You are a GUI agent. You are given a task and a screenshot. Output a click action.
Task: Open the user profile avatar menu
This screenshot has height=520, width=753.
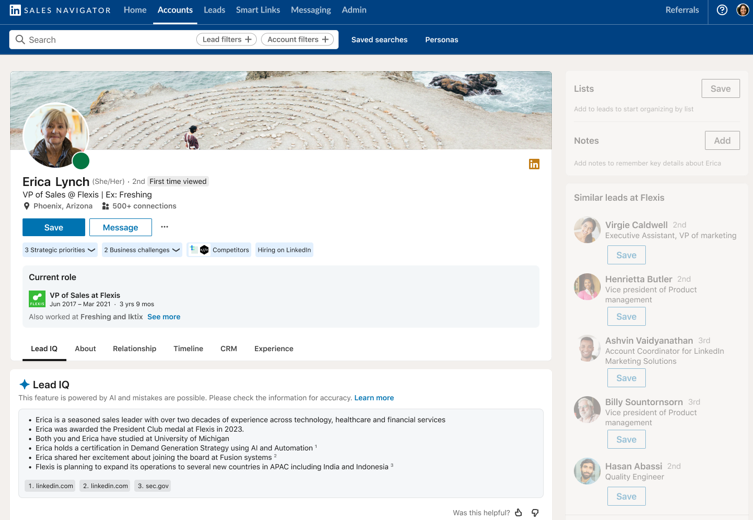pos(742,10)
